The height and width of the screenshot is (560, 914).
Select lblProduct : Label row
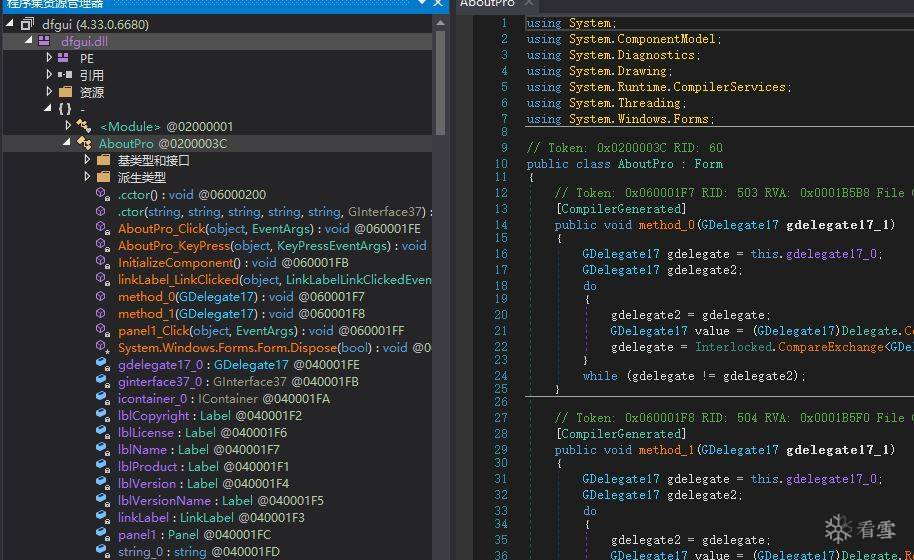(x=203, y=466)
